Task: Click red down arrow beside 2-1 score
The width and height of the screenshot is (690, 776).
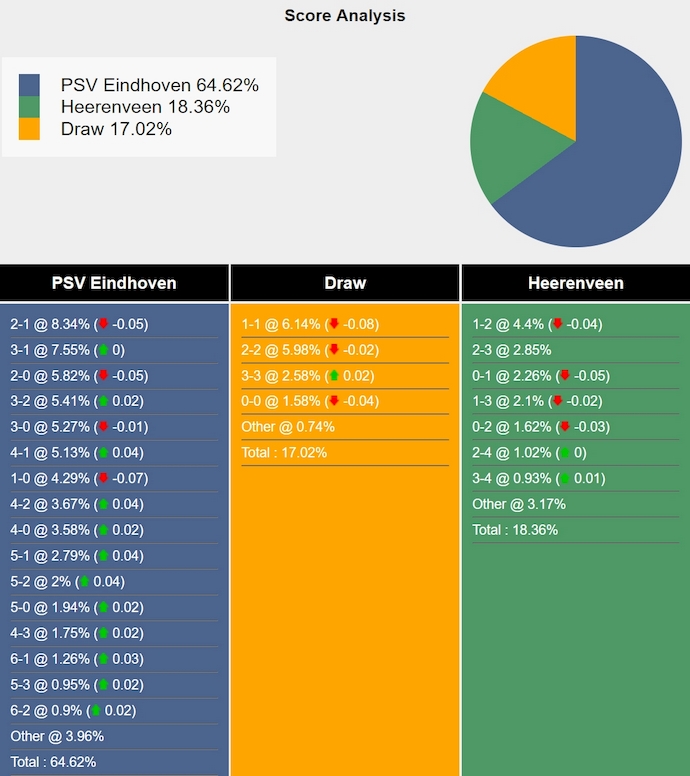Action: pos(103,324)
